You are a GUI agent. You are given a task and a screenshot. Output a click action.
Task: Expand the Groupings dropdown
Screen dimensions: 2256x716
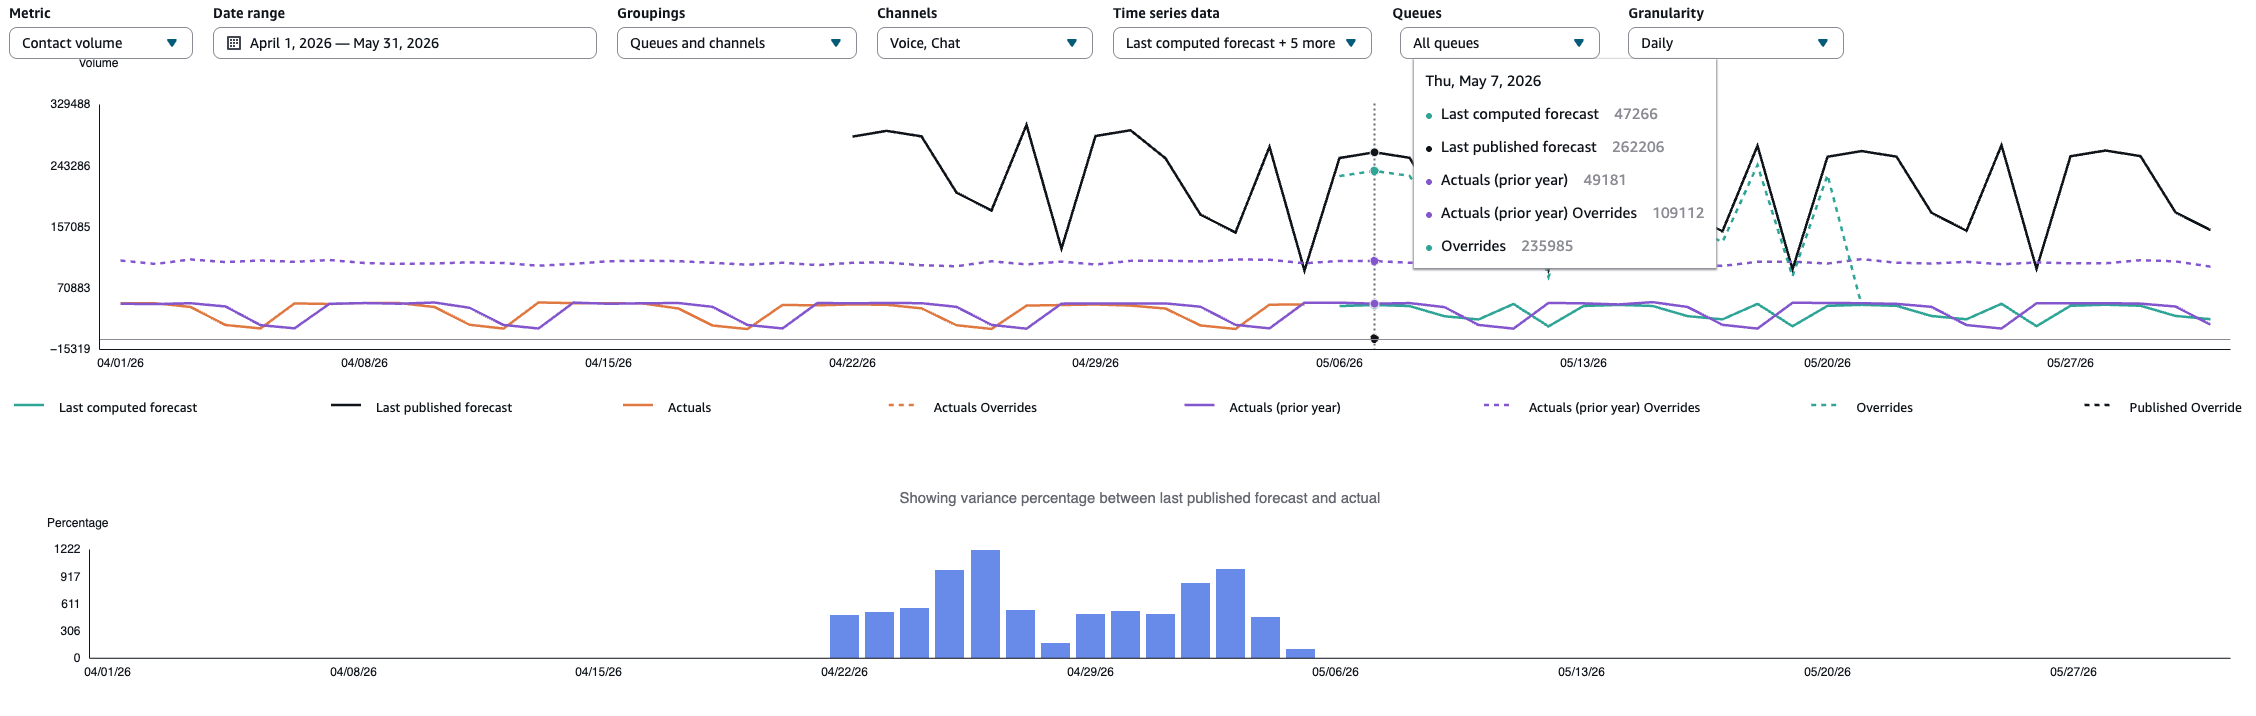[x=737, y=43]
